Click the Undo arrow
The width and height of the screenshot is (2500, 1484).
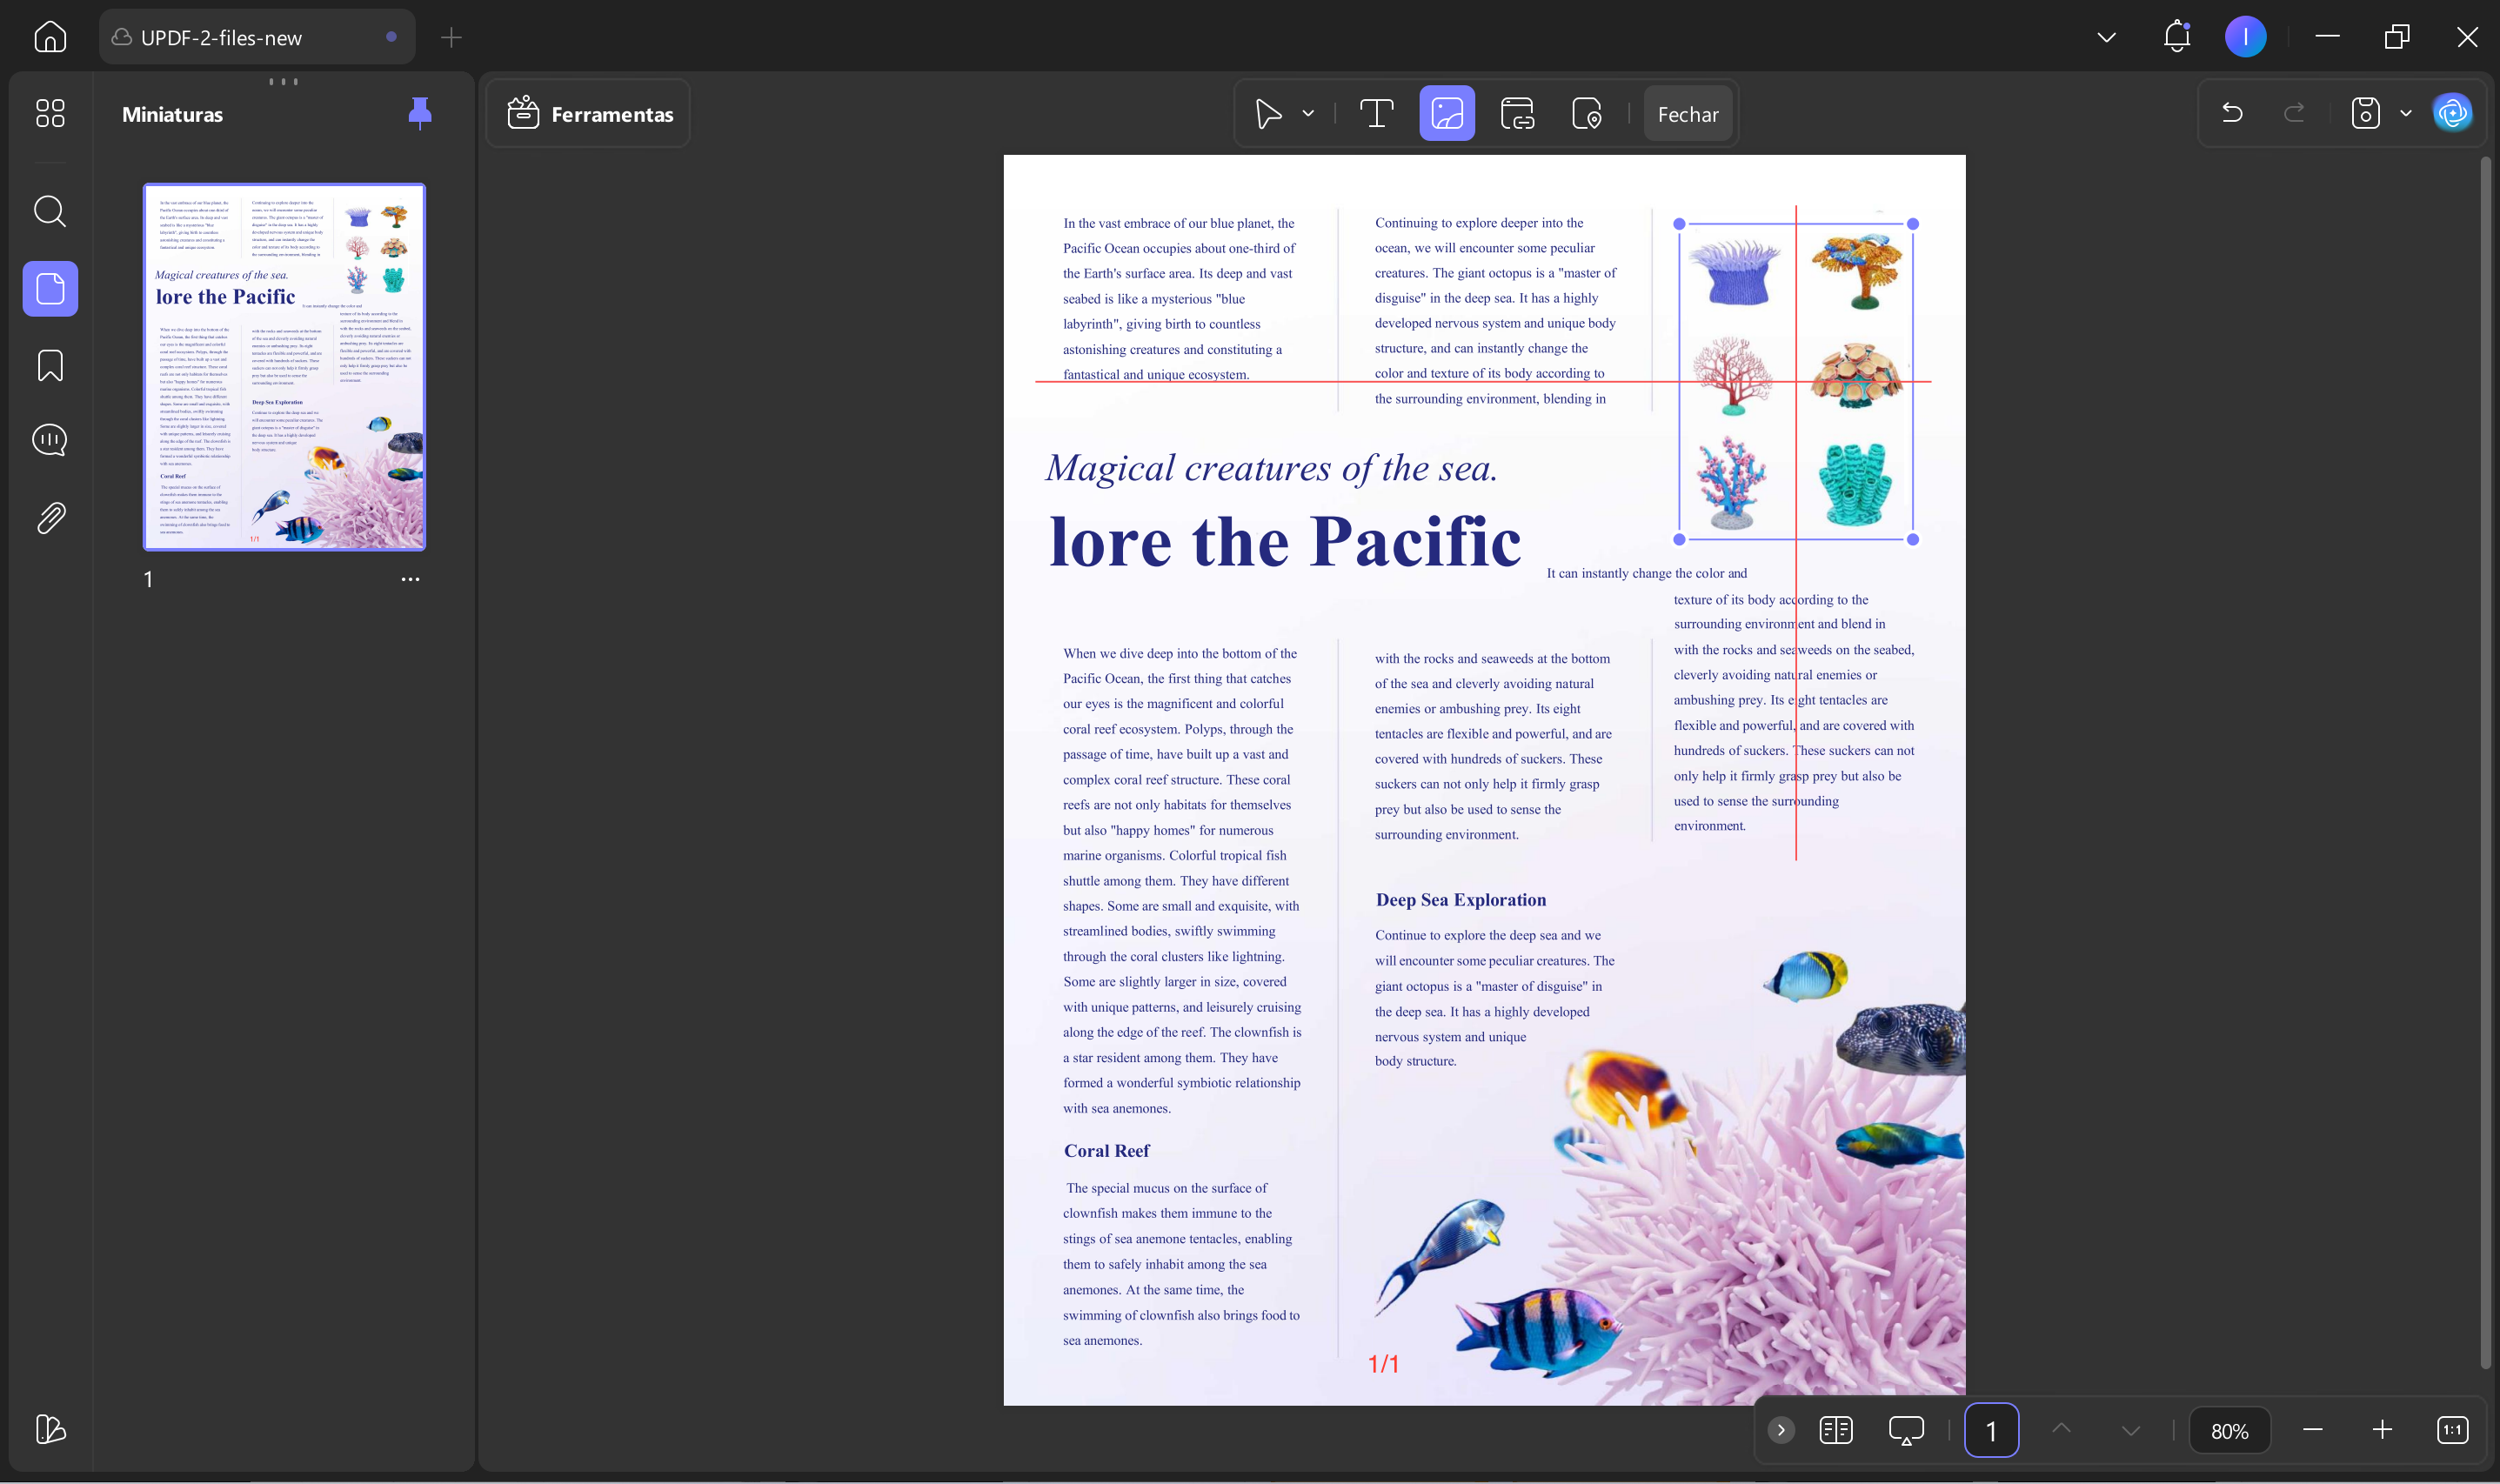(x=2232, y=113)
